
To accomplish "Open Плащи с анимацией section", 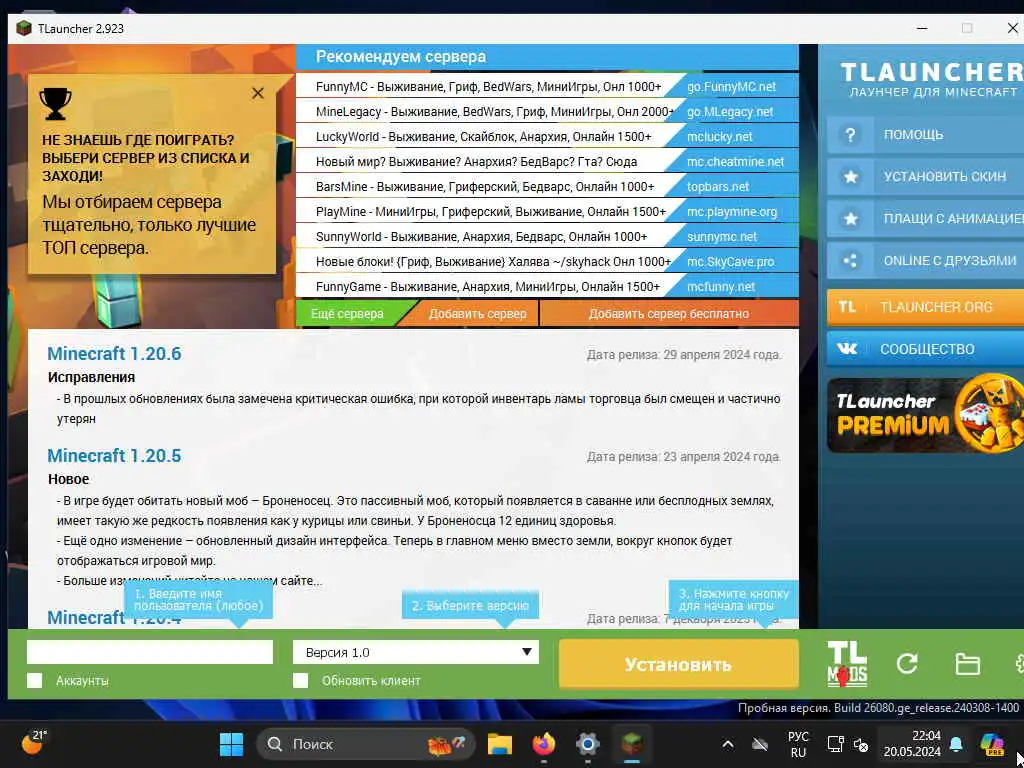I will (925, 218).
